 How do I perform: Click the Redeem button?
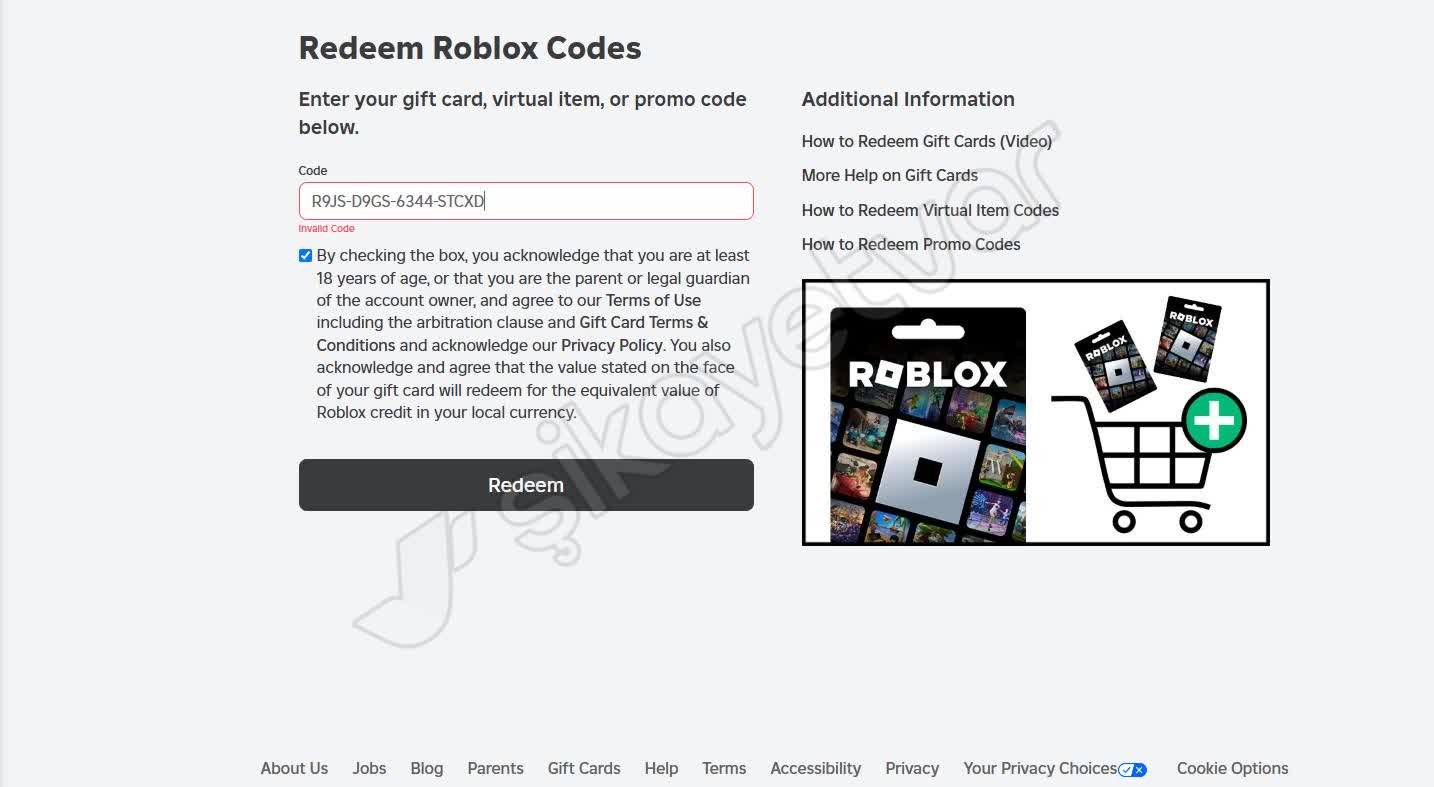point(526,485)
